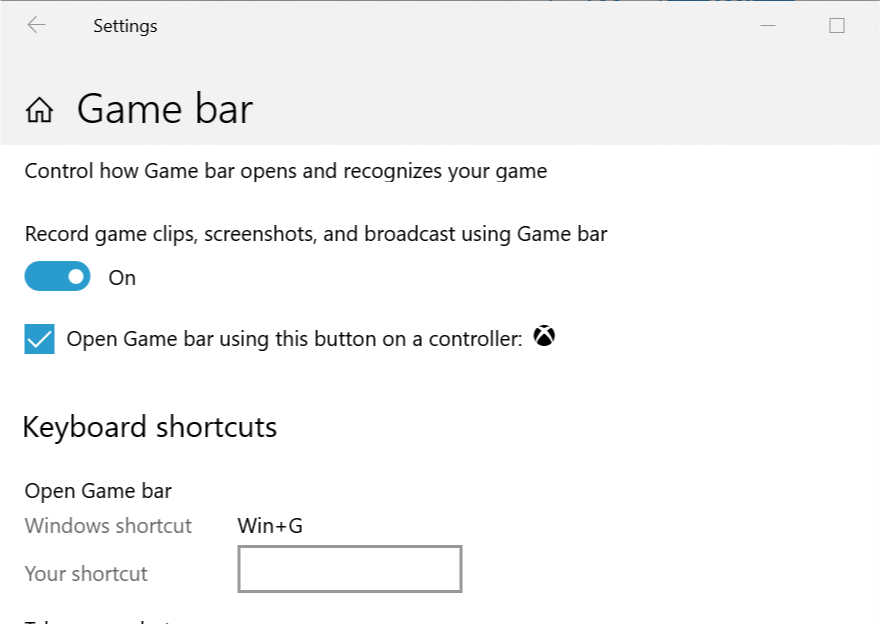This screenshot has height=624, width=880.
Task: Uncheck Open Game bar using controller button
Action: click(x=39, y=339)
